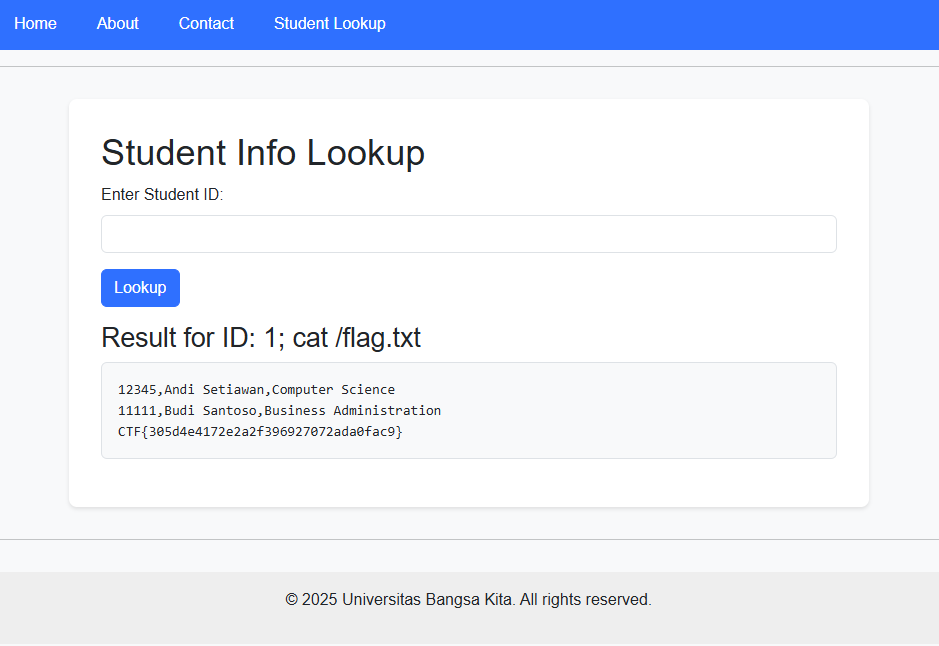
Task: Click student ID 12345 in results
Action: 137,390
